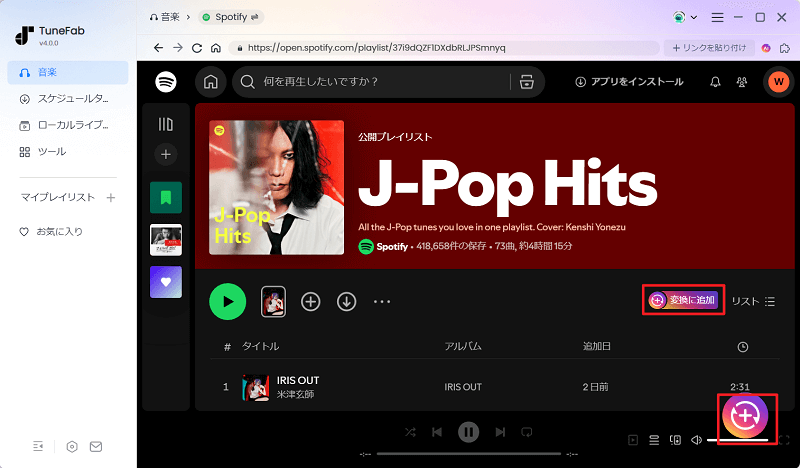The image size is (800, 468).
Task: Open TuneFab settings gear icon
Action: click(72, 446)
